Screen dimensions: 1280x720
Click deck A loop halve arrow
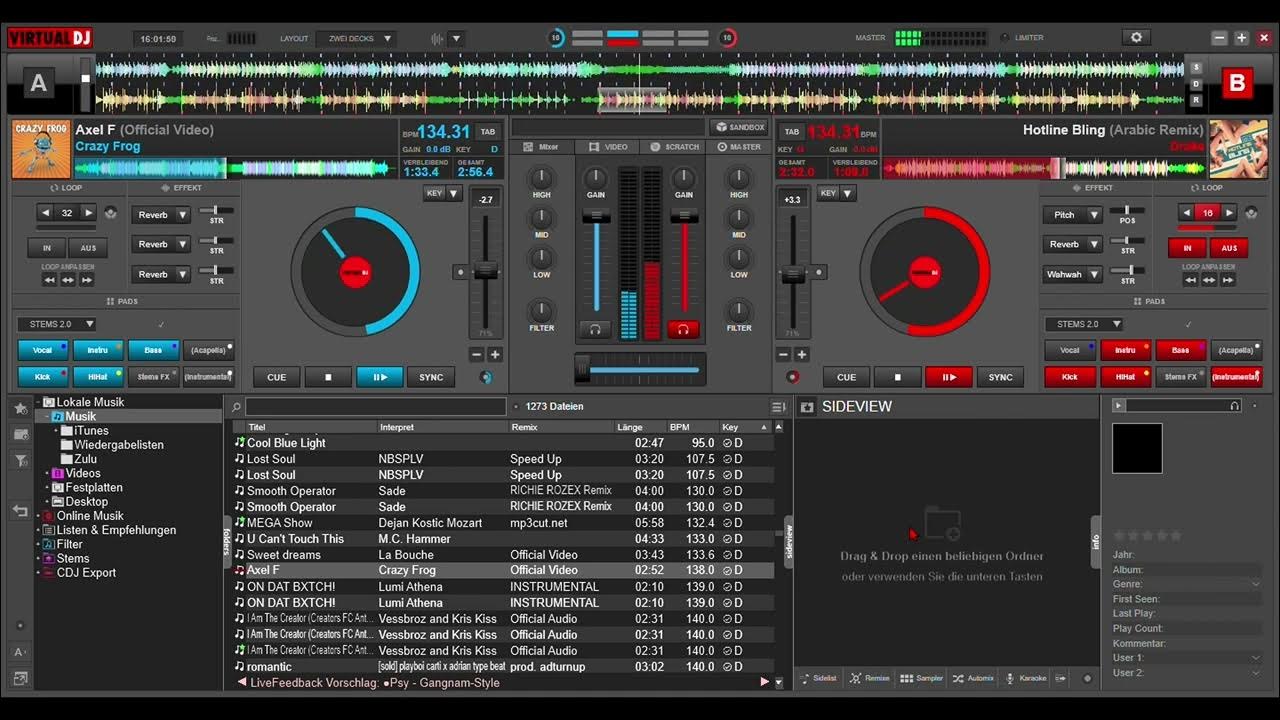(45, 213)
